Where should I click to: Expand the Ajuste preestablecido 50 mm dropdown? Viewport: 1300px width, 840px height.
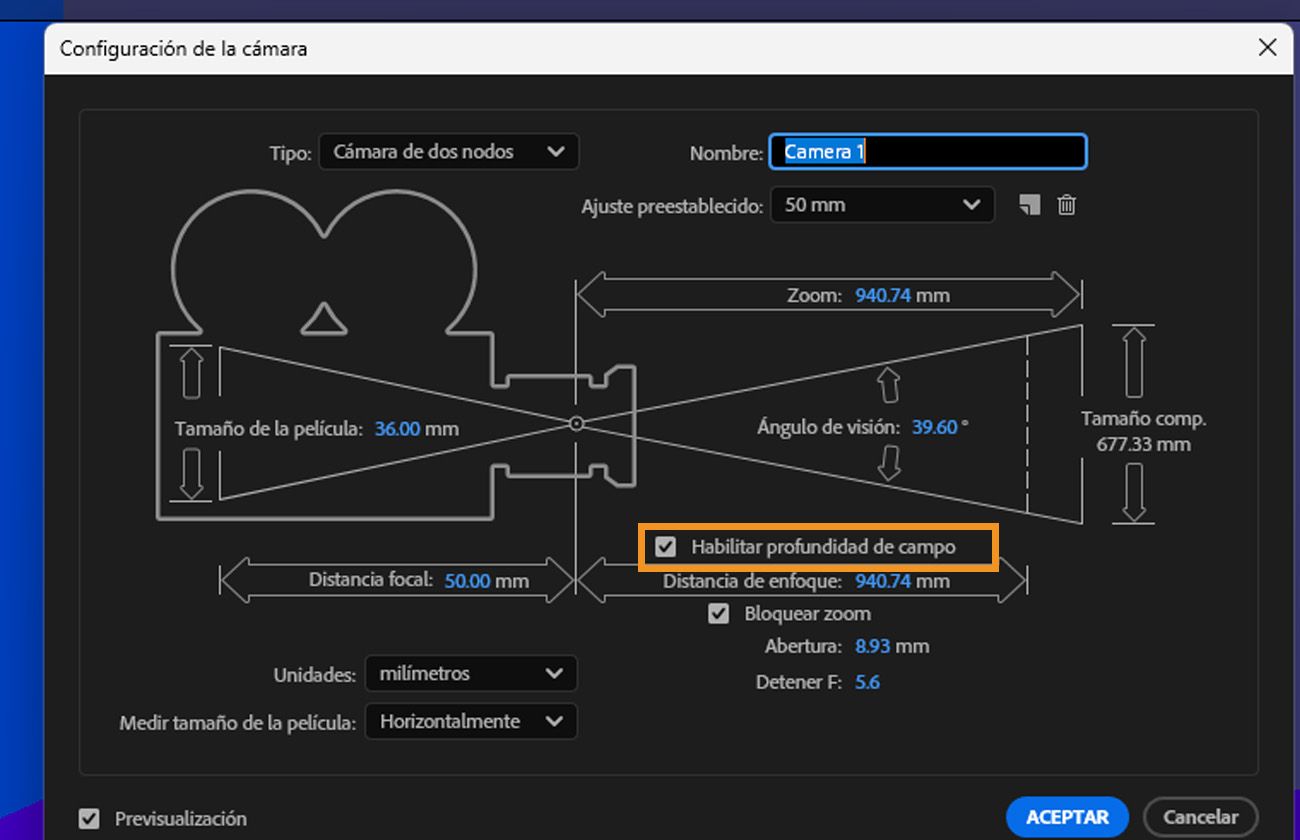882,205
